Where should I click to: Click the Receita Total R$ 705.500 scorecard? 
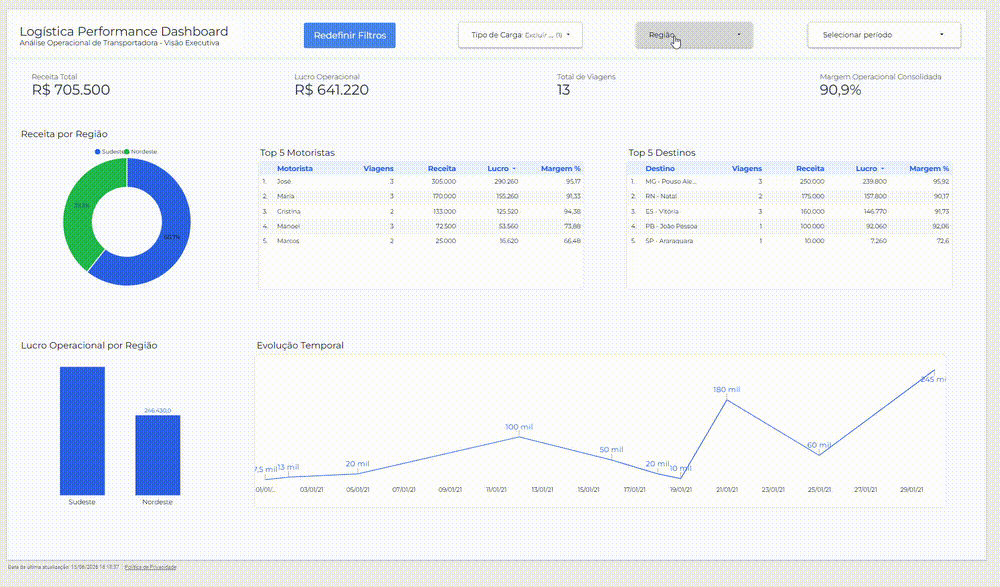(x=71, y=85)
